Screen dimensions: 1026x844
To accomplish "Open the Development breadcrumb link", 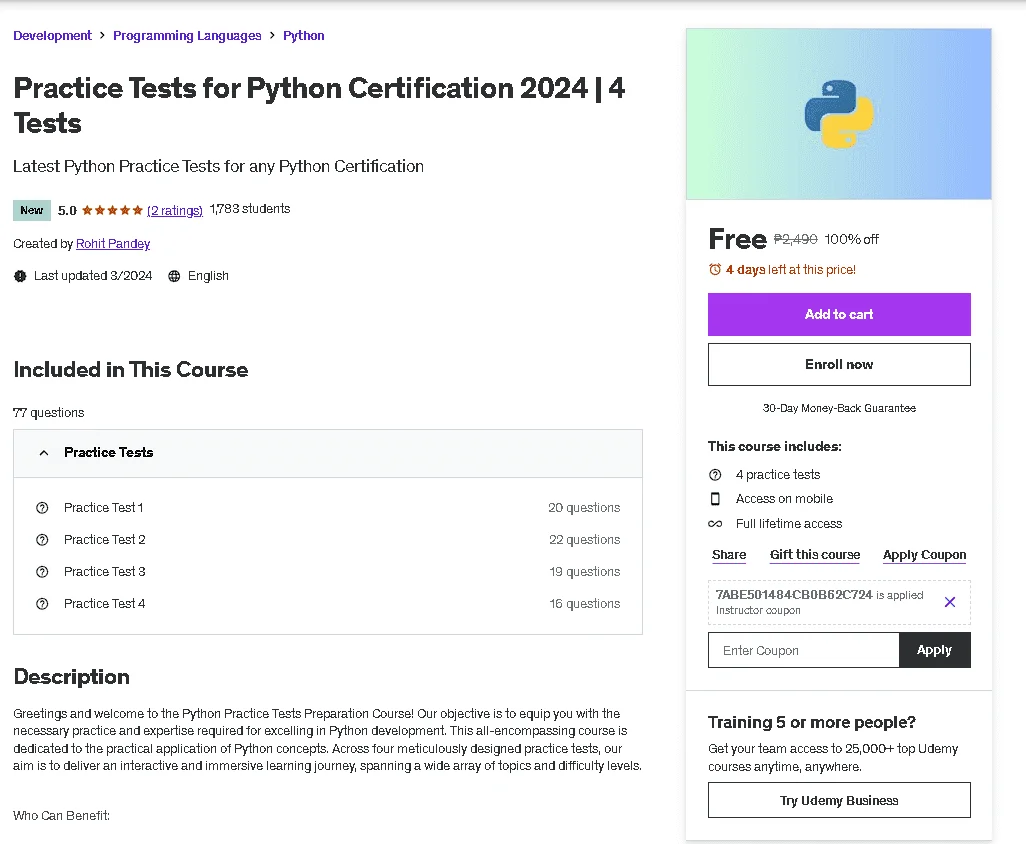I will 52,35.
